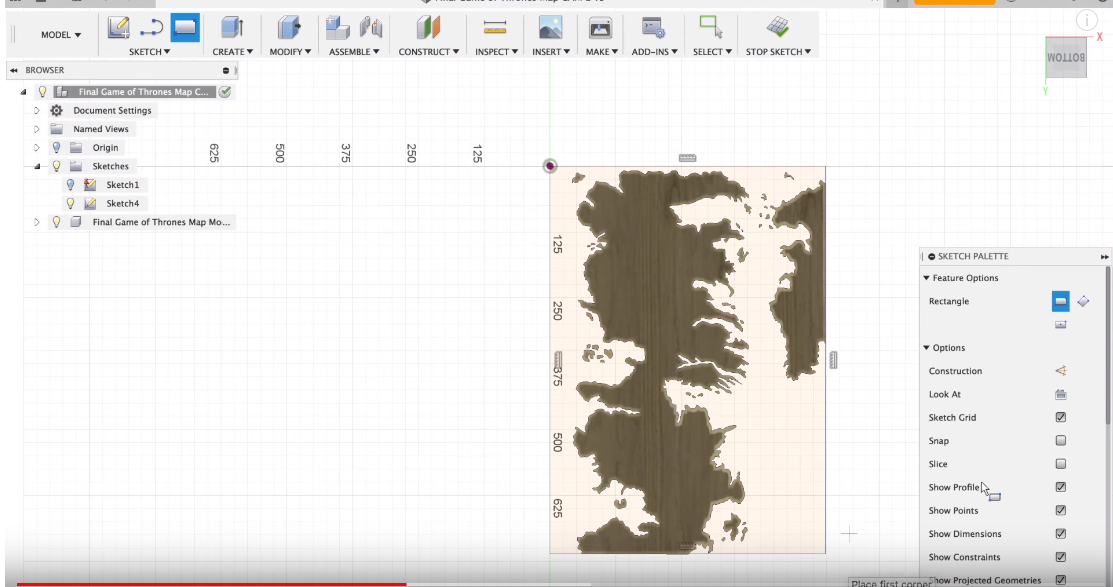Open the SKETCH menu
Image resolution: width=1113 pixels, height=587 pixels.
[x=149, y=52]
